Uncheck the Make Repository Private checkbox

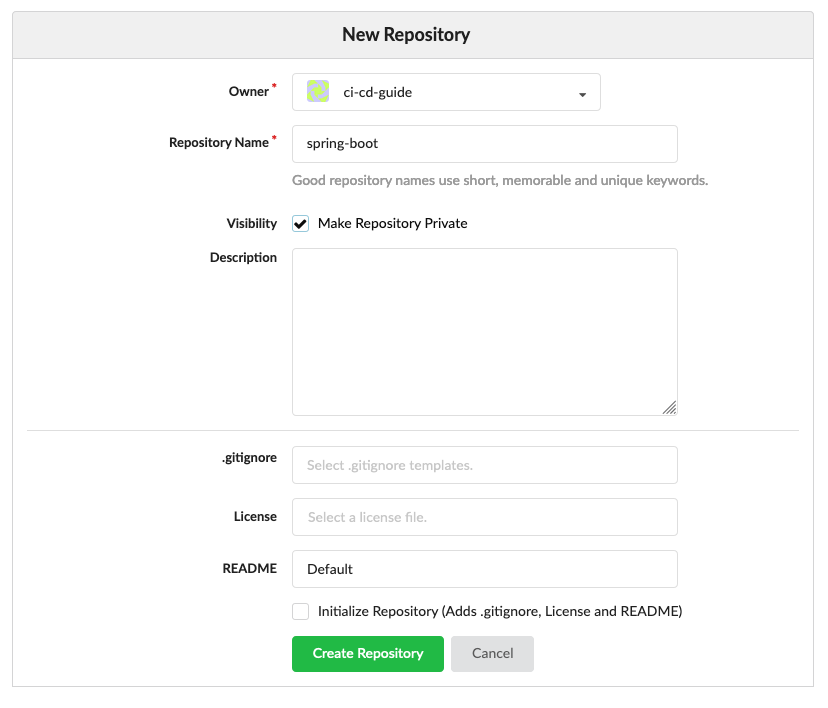click(301, 223)
